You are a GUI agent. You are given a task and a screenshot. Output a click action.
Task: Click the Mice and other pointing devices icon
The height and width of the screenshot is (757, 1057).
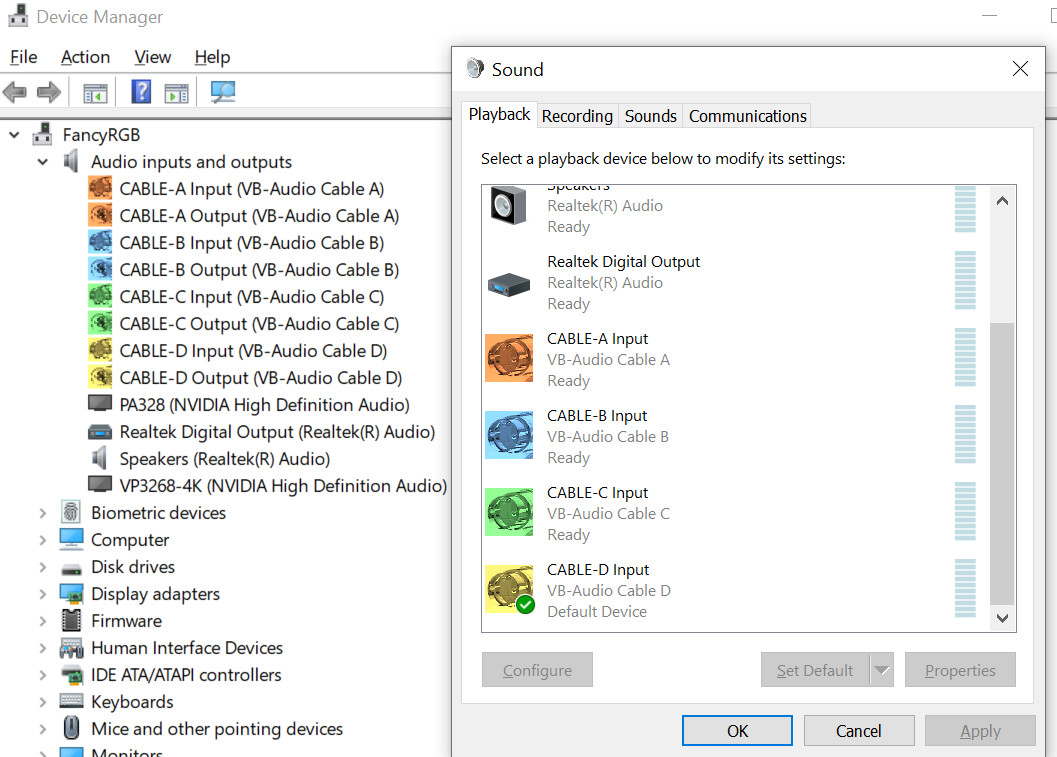[x=71, y=728]
